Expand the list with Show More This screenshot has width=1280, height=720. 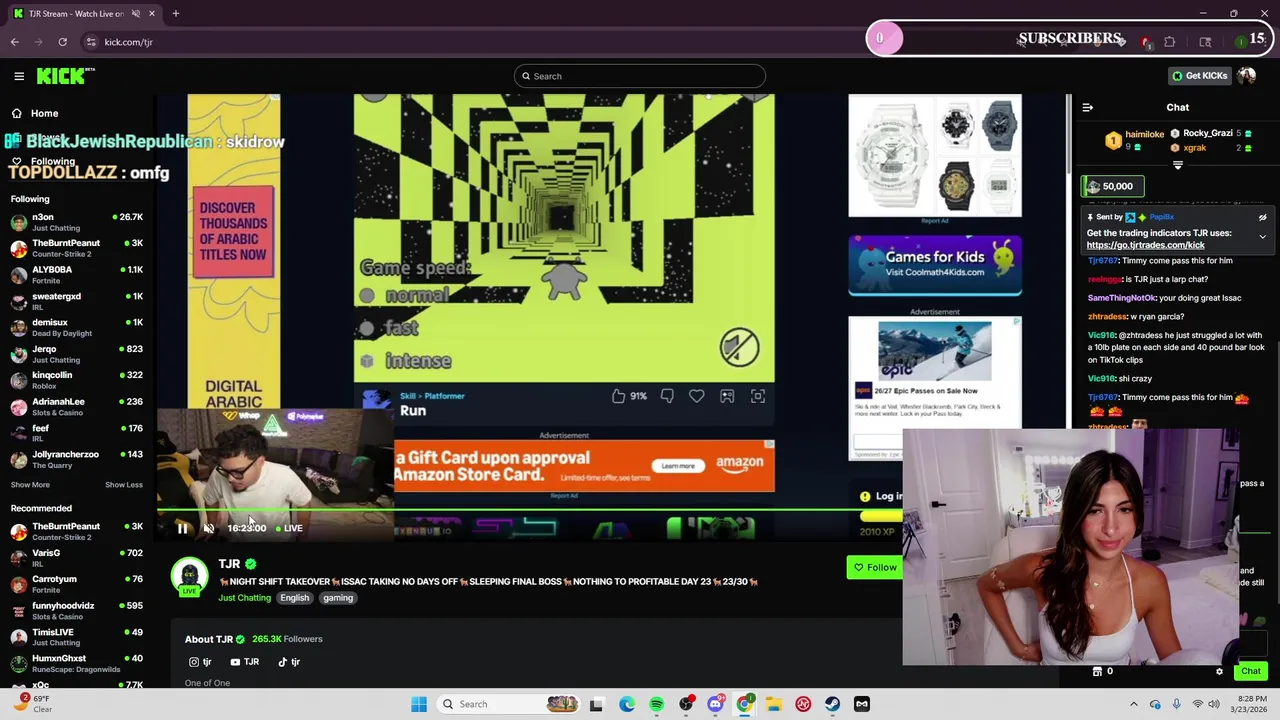click(x=30, y=485)
